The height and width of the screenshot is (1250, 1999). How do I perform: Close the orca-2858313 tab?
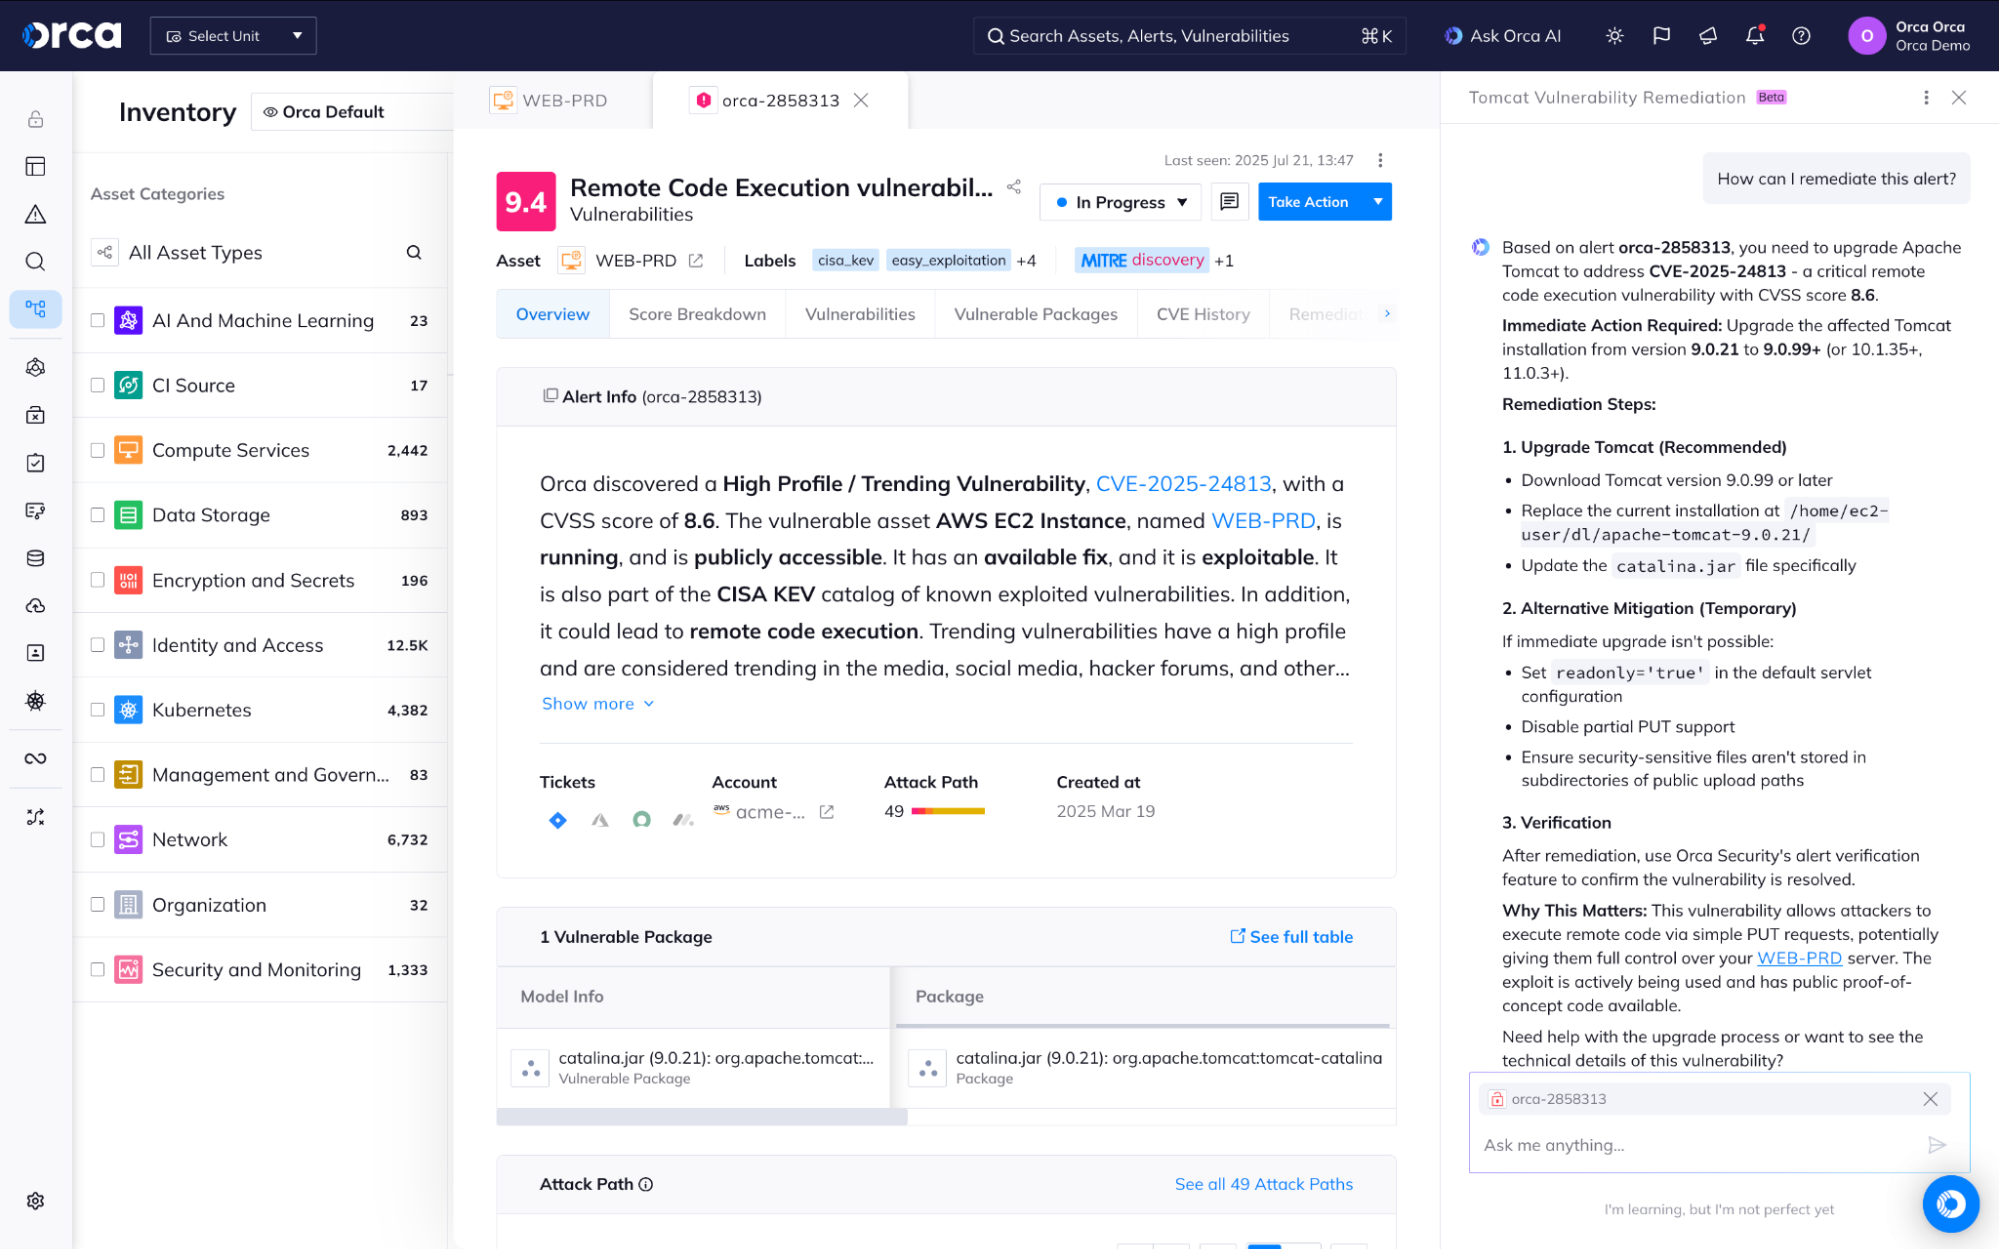click(861, 101)
